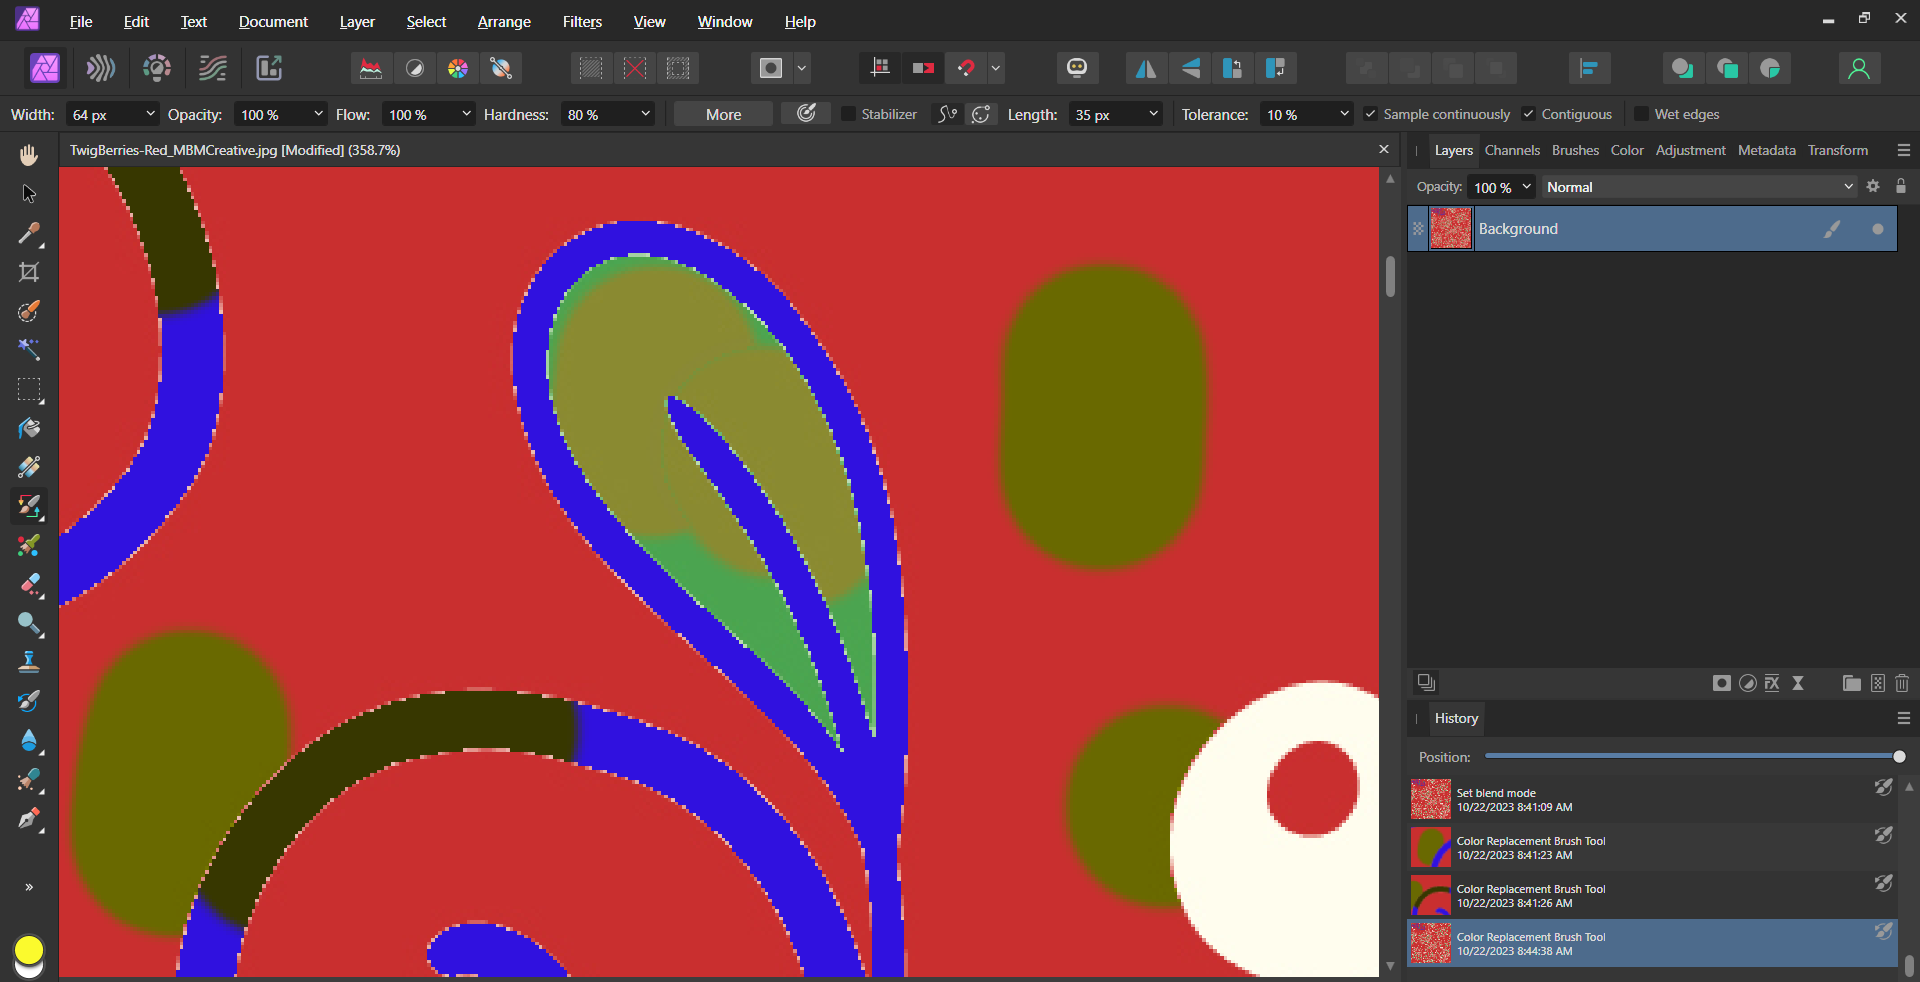Switch to Develop Persona
The image size is (1920, 982).
tap(157, 68)
